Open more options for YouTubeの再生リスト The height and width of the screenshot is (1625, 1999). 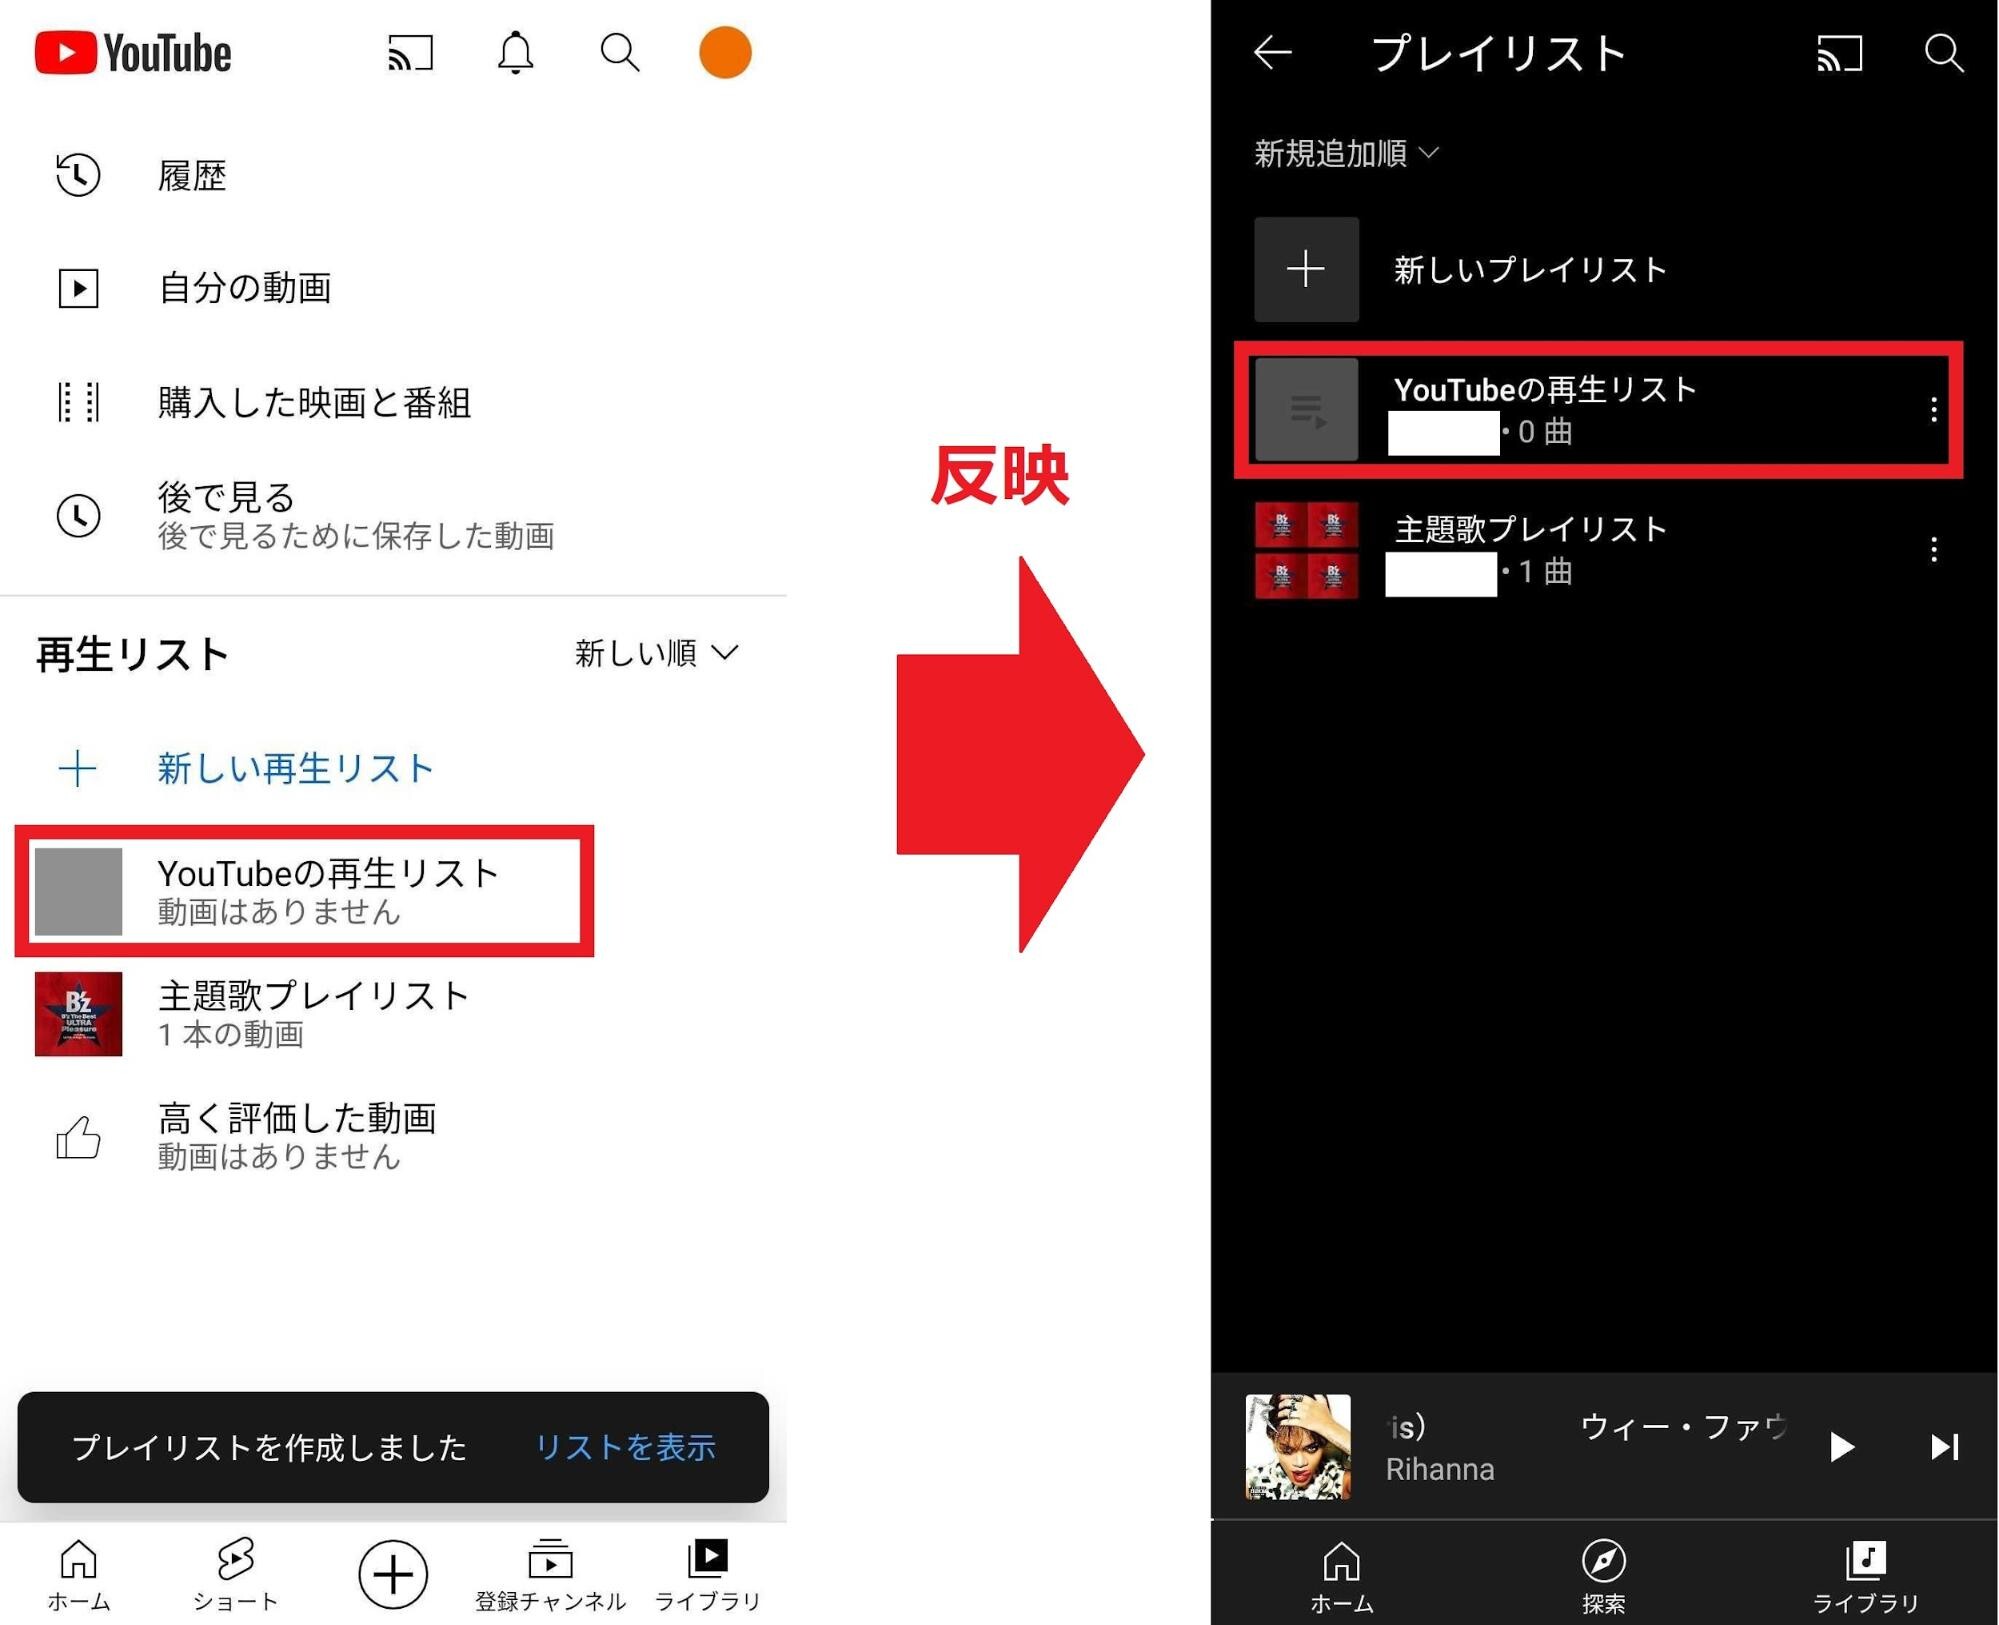[x=1934, y=409]
